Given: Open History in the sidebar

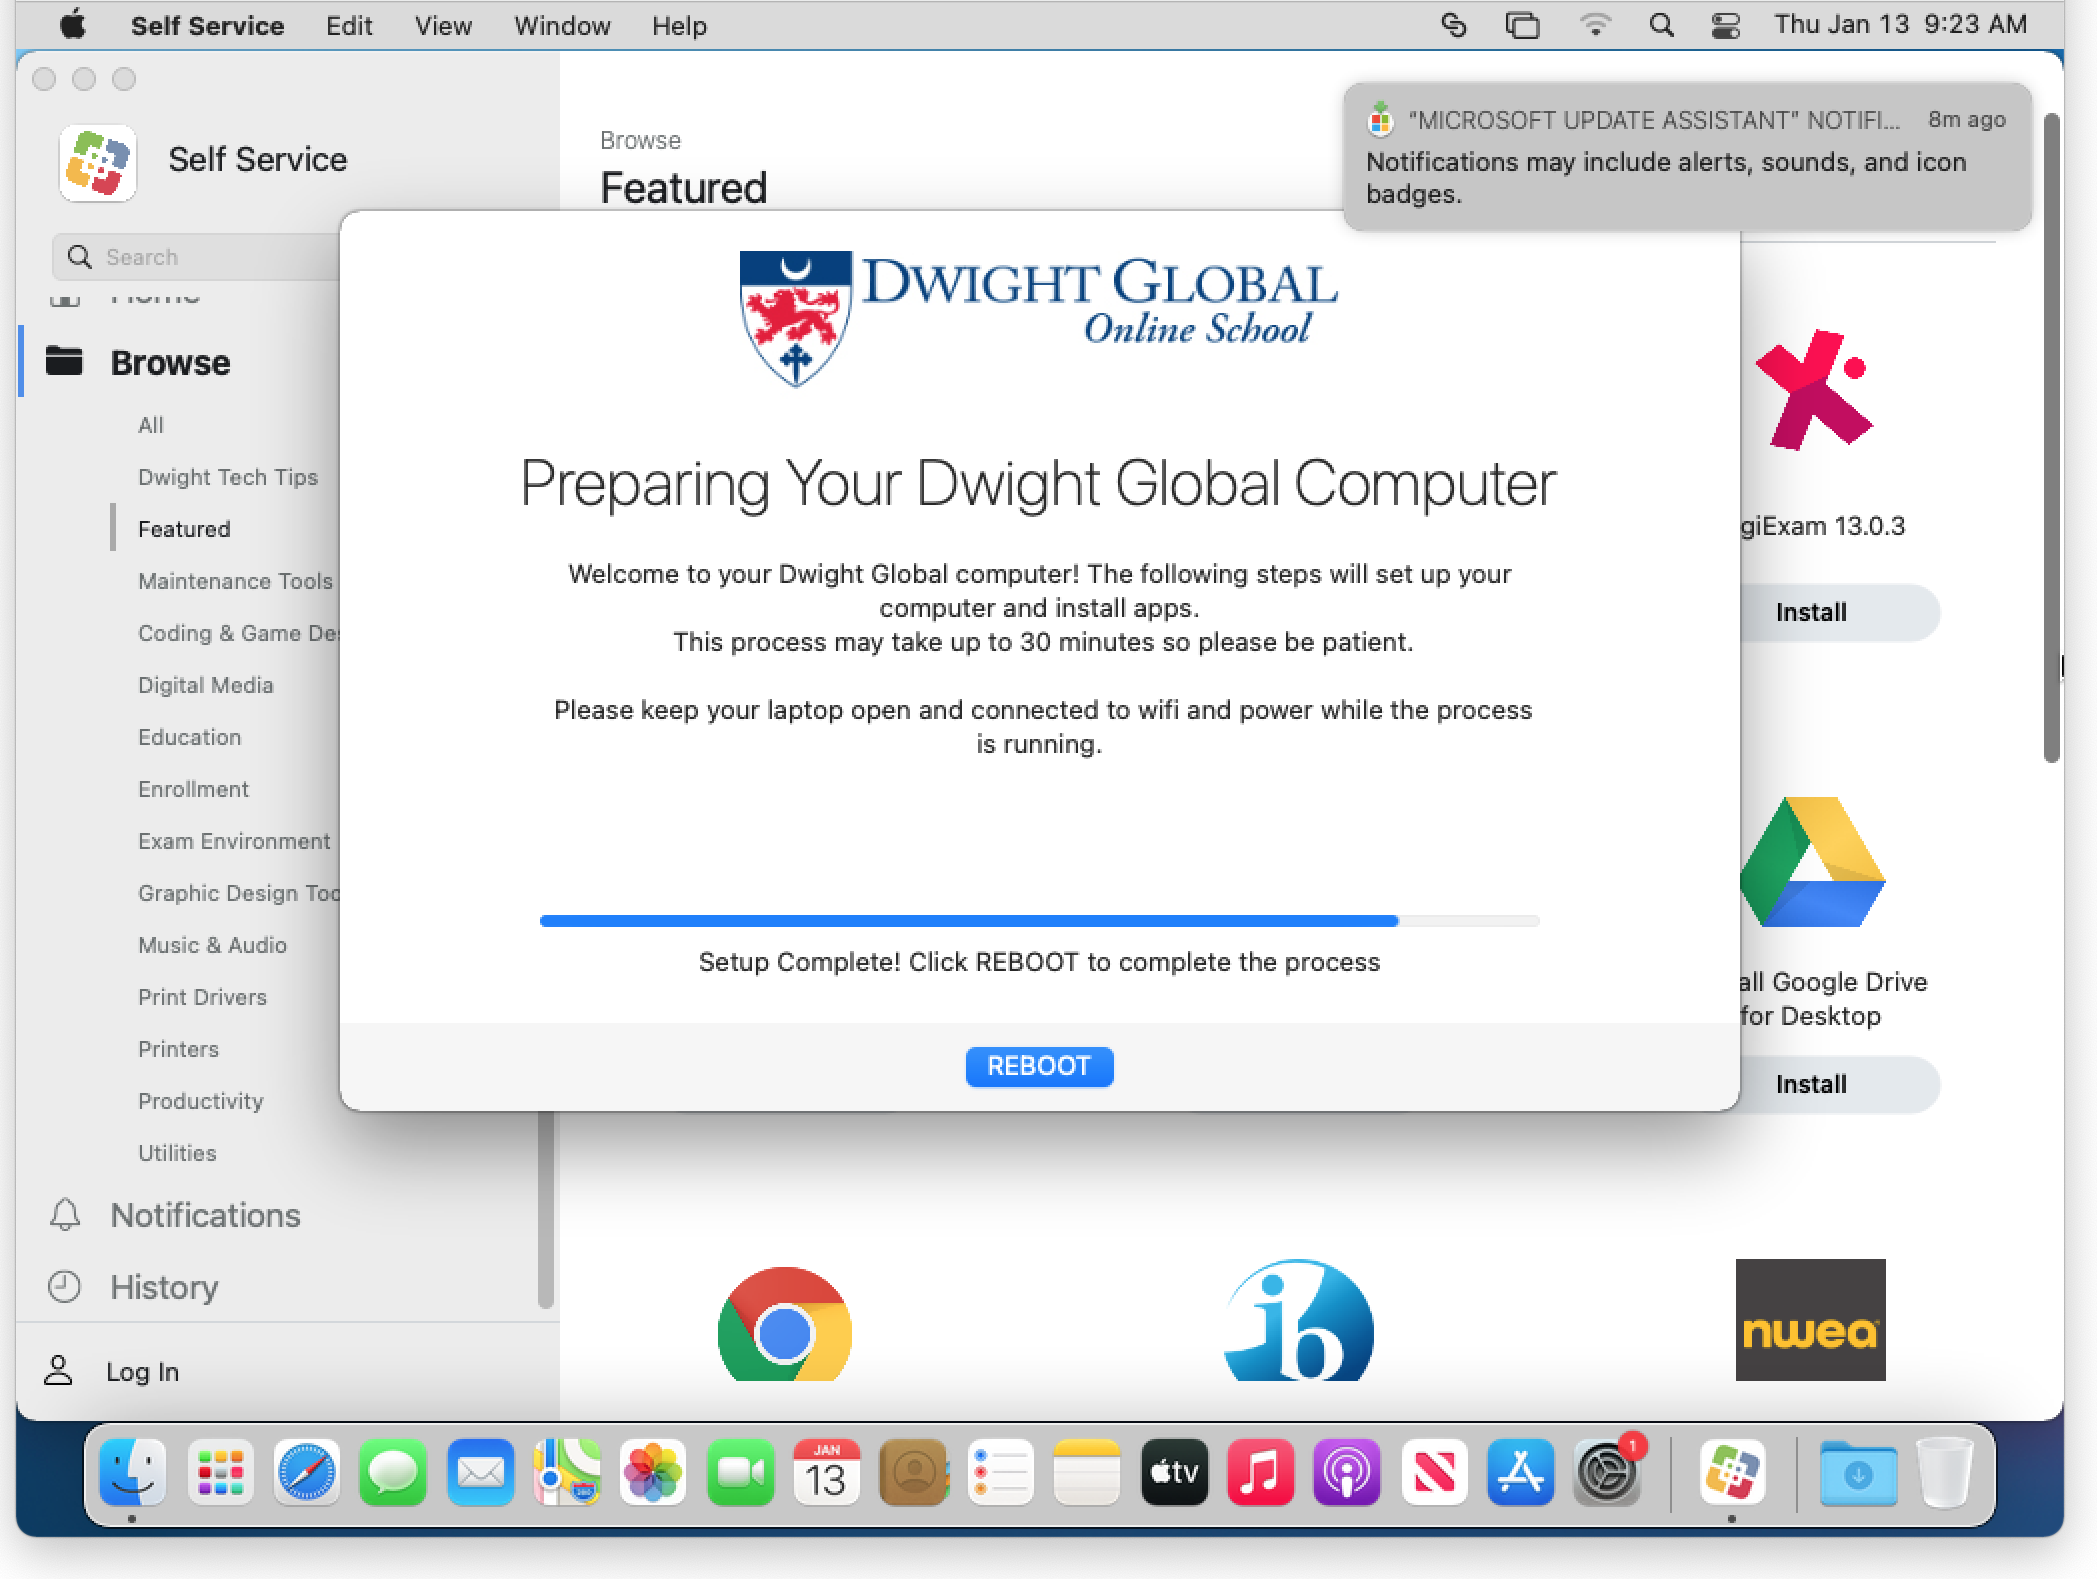Looking at the screenshot, I should (163, 1287).
